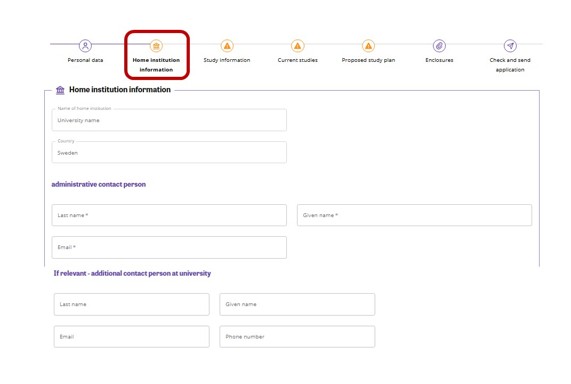Select the Home institution information step icon
The height and width of the screenshot is (384, 571).
pos(156,46)
